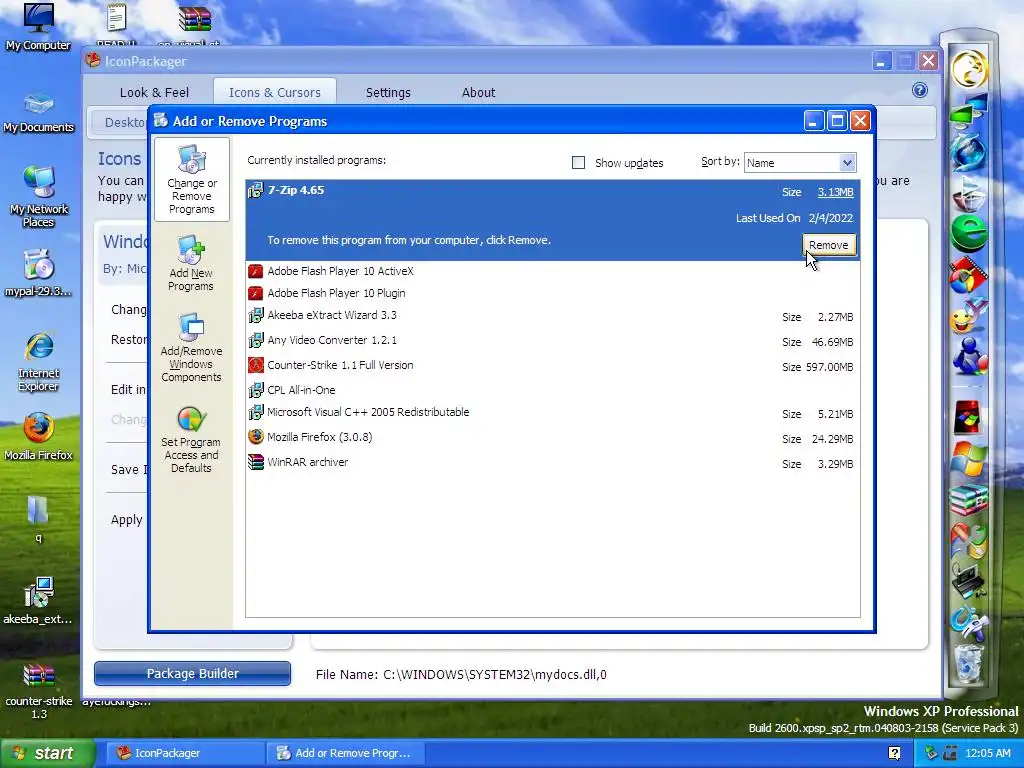This screenshot has width=1024, height=768.
Task: Click the CPL All-in-One list icon
Action: click(x=255, y=390)
